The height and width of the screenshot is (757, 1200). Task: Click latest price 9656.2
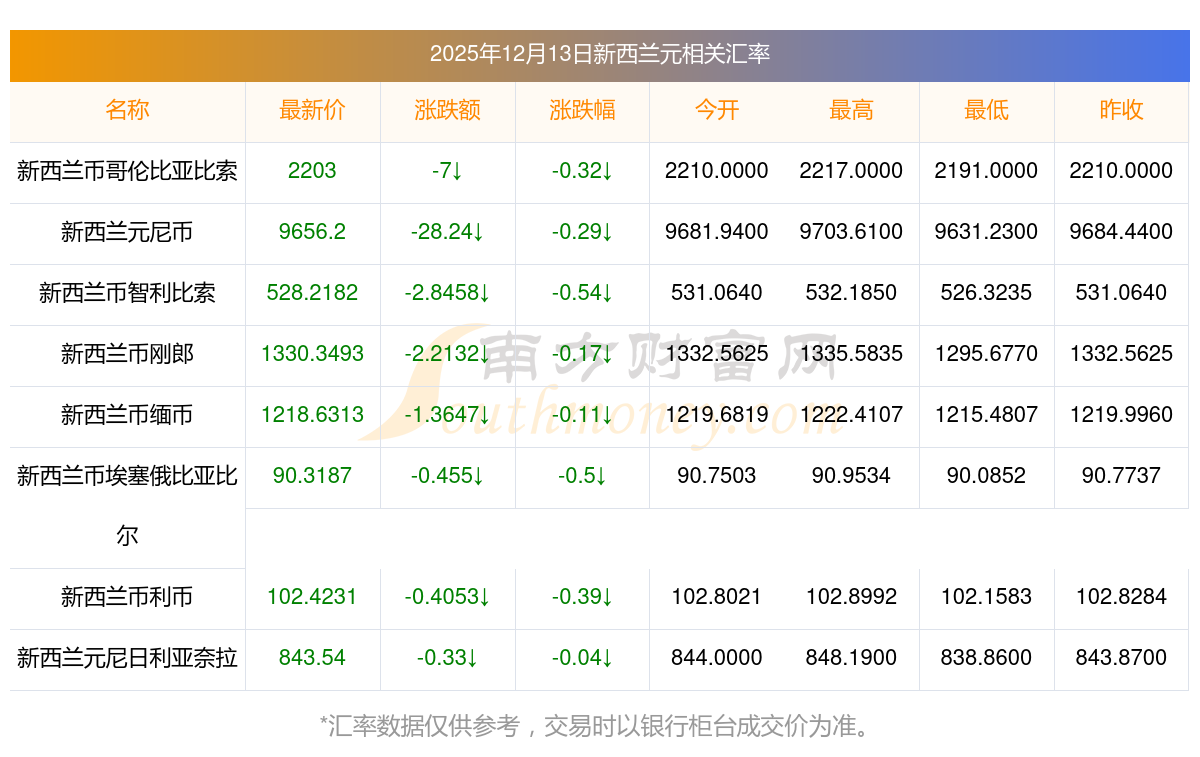tap(312, 232)
